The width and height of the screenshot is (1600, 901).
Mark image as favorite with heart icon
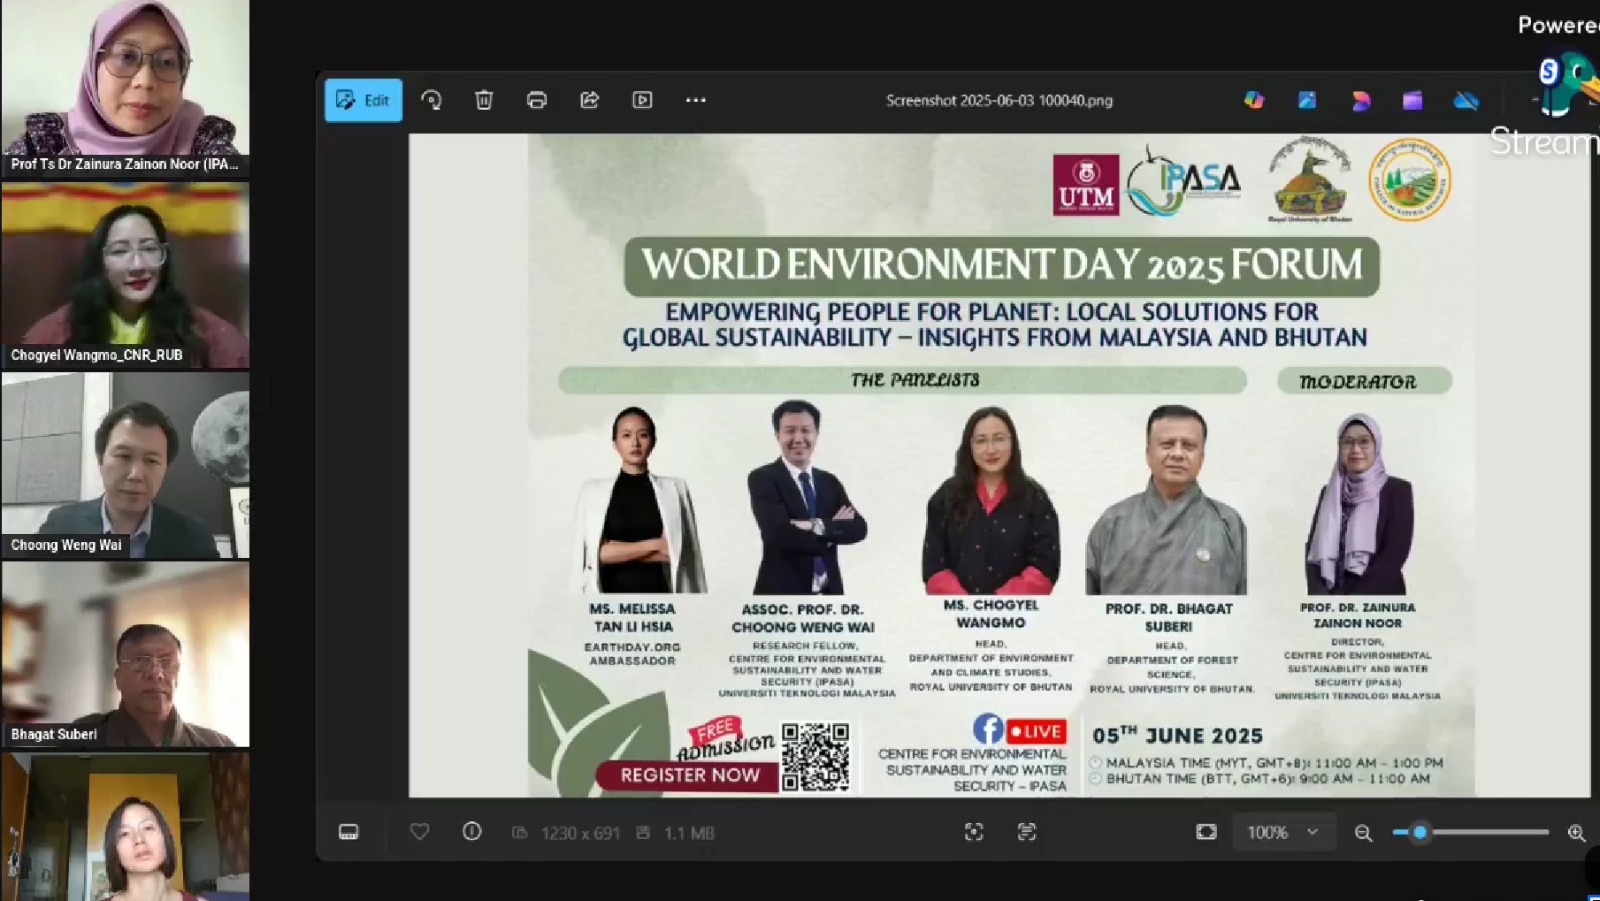pos(420,832)
